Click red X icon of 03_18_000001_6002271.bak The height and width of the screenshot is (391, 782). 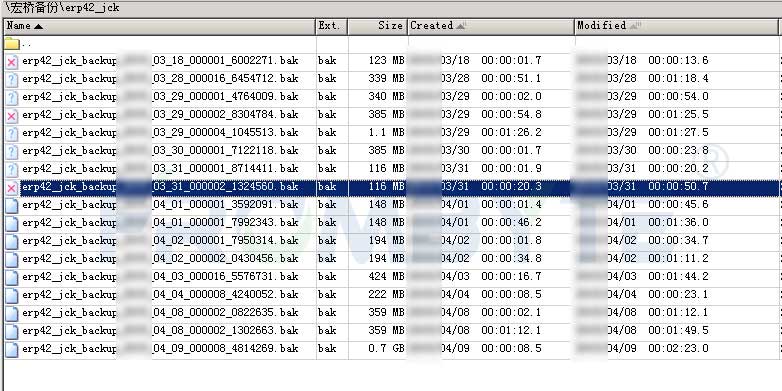11,61
